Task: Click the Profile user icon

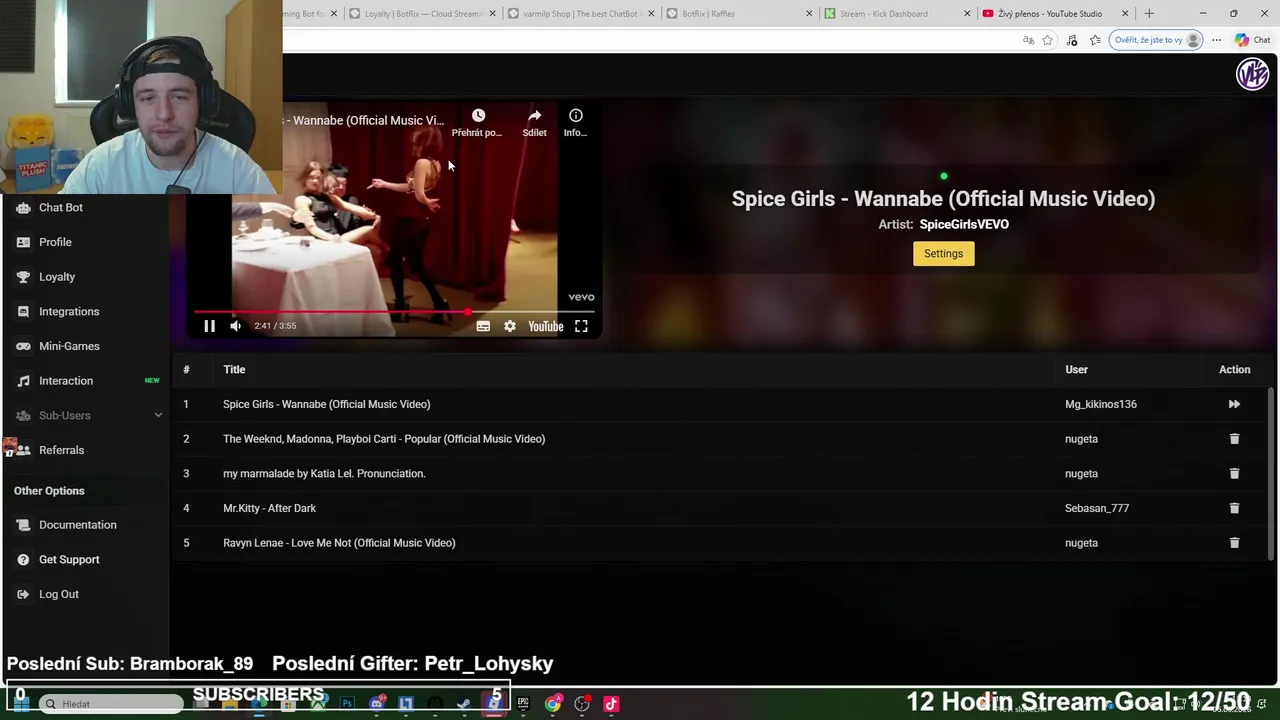Action: 23,242
